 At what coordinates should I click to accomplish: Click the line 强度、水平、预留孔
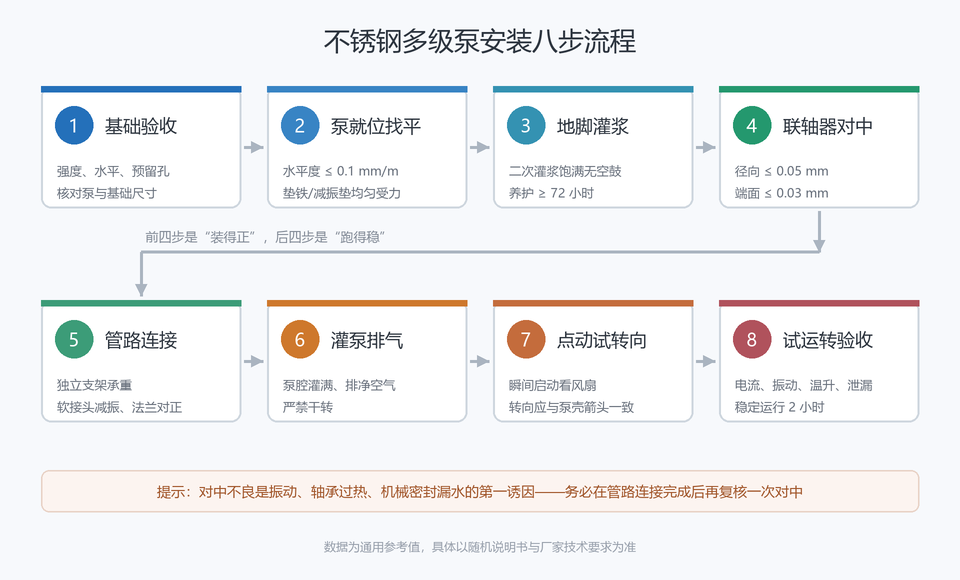[113, 171]
